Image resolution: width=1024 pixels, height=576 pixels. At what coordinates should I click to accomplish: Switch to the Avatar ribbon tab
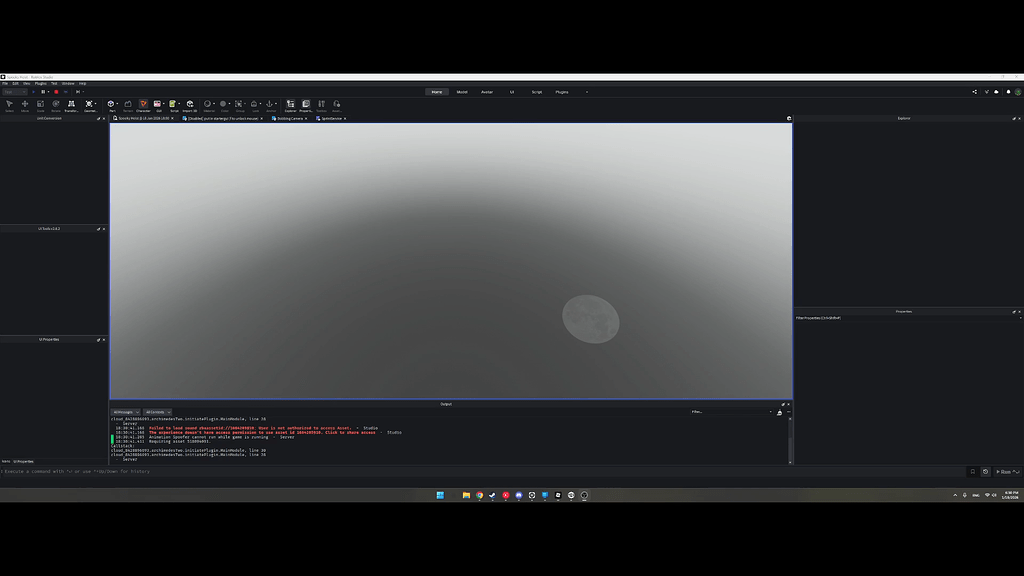pos(487,92)
